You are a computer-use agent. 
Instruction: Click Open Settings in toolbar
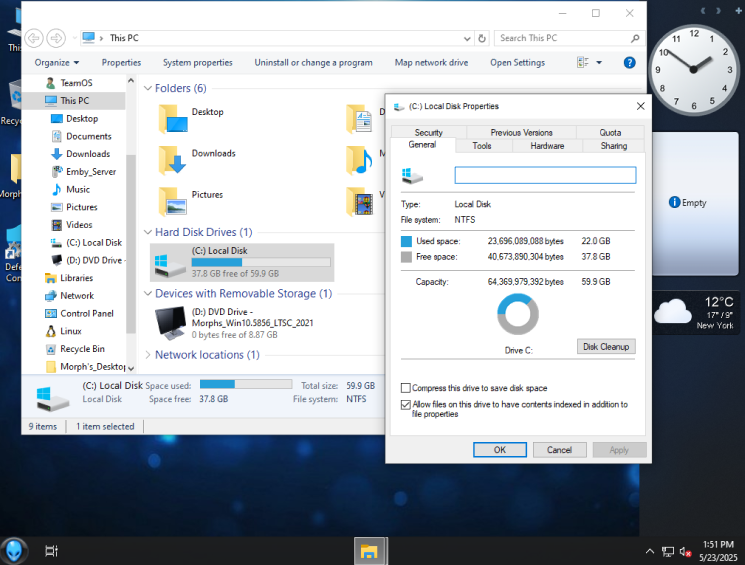pyautogui.click(x=517, y=63)
